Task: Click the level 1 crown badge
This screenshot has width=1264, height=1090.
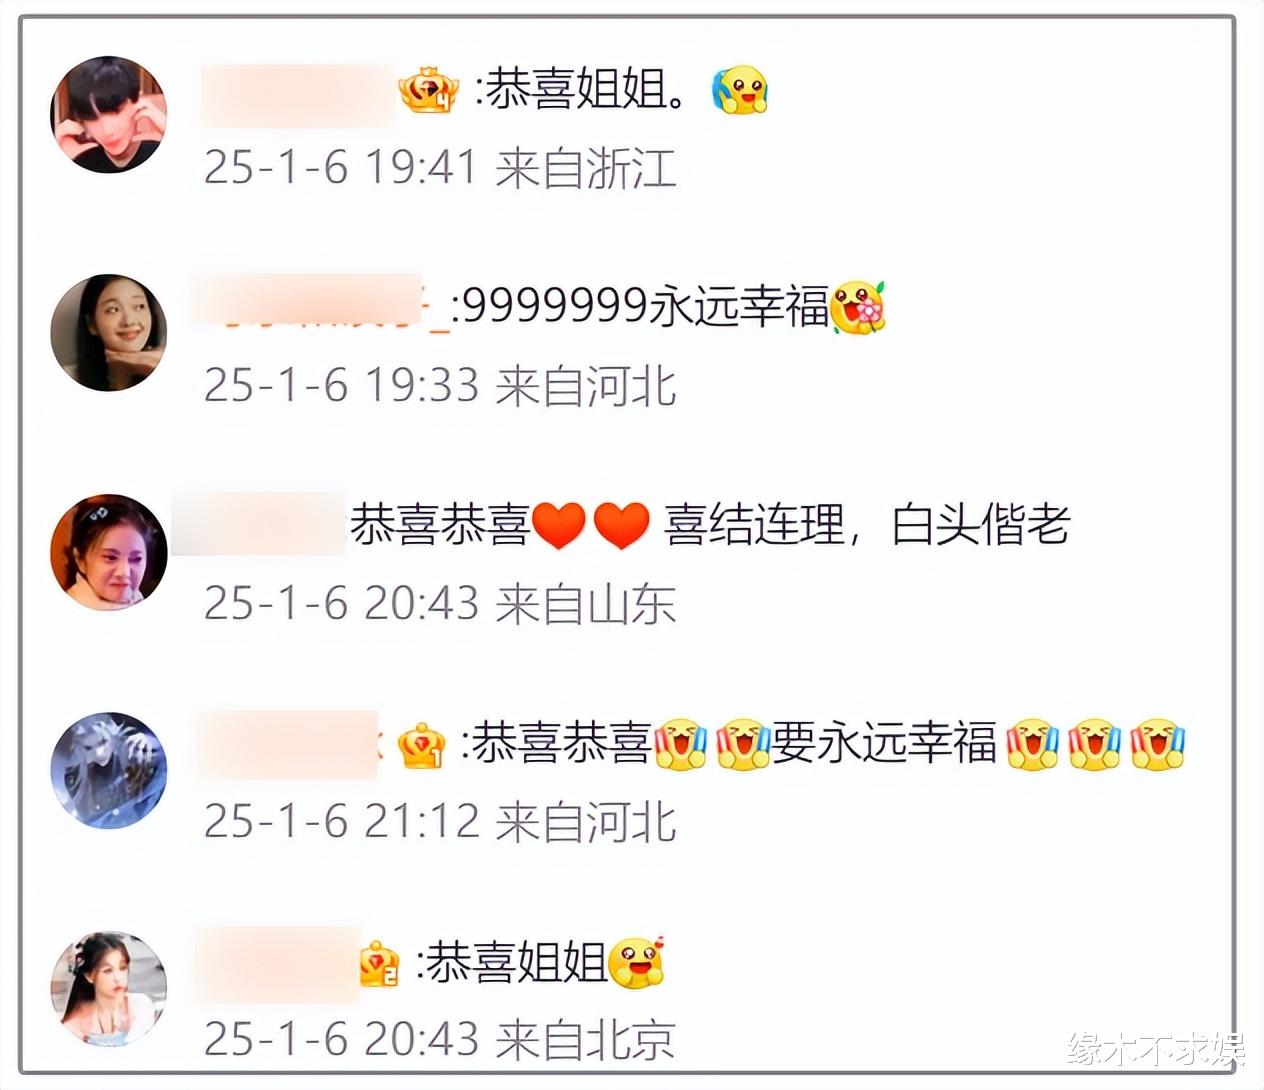Action: (x=423, y=746)
